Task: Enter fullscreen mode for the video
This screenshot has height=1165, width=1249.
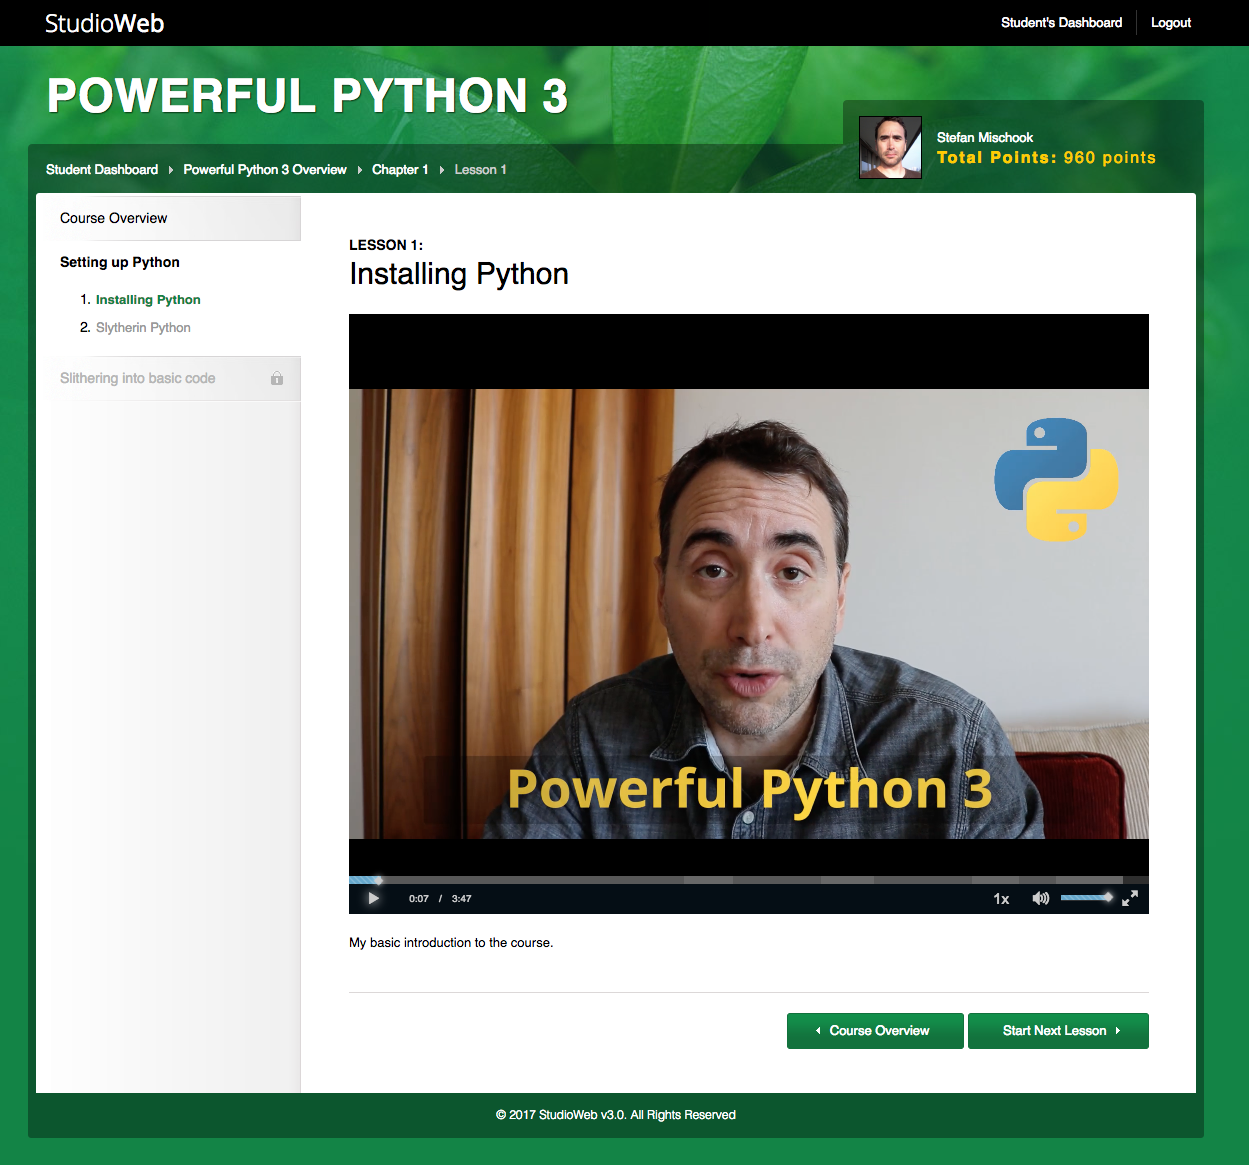Action: coord(1131,898)
